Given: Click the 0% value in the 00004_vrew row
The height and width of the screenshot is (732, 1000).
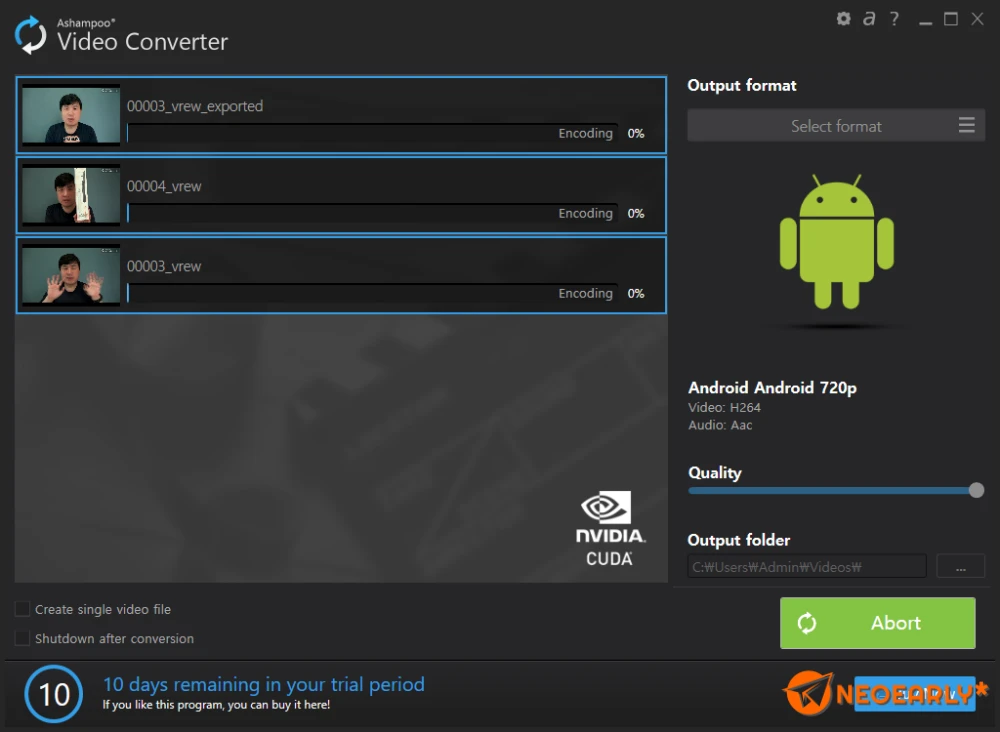Looking at the screenshot, I should point(636,214).
